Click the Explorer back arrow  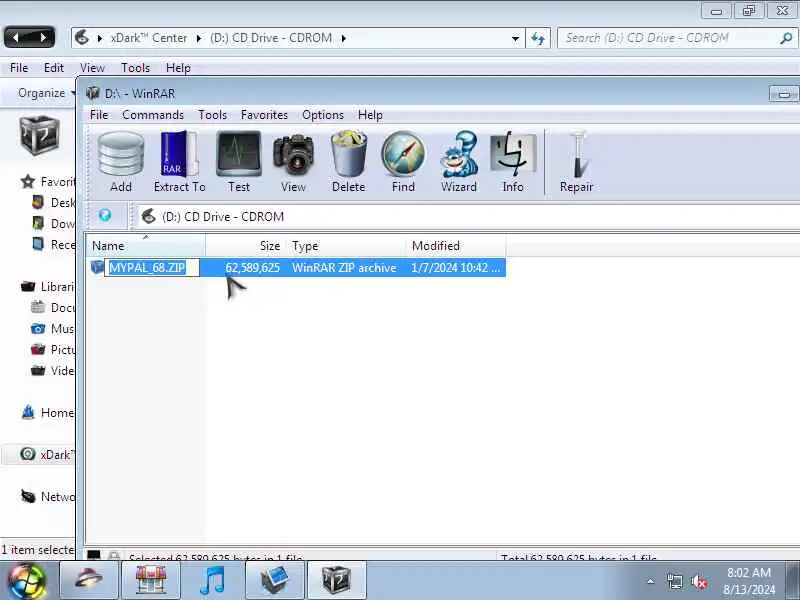16,37
